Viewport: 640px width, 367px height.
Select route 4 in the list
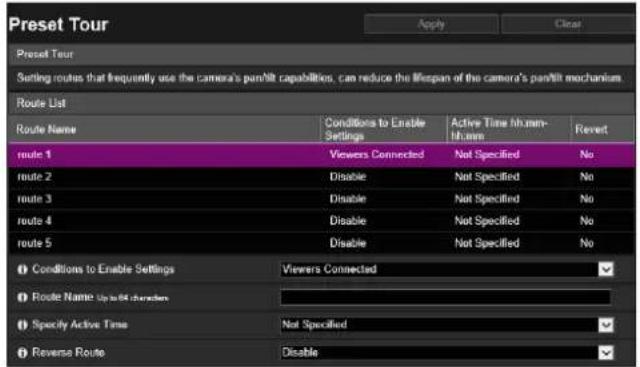tap(321, 221)
